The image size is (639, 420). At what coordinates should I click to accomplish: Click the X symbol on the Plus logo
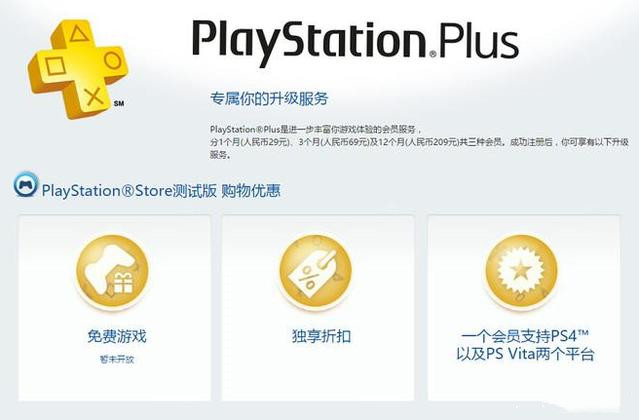(x=94, y=97)
